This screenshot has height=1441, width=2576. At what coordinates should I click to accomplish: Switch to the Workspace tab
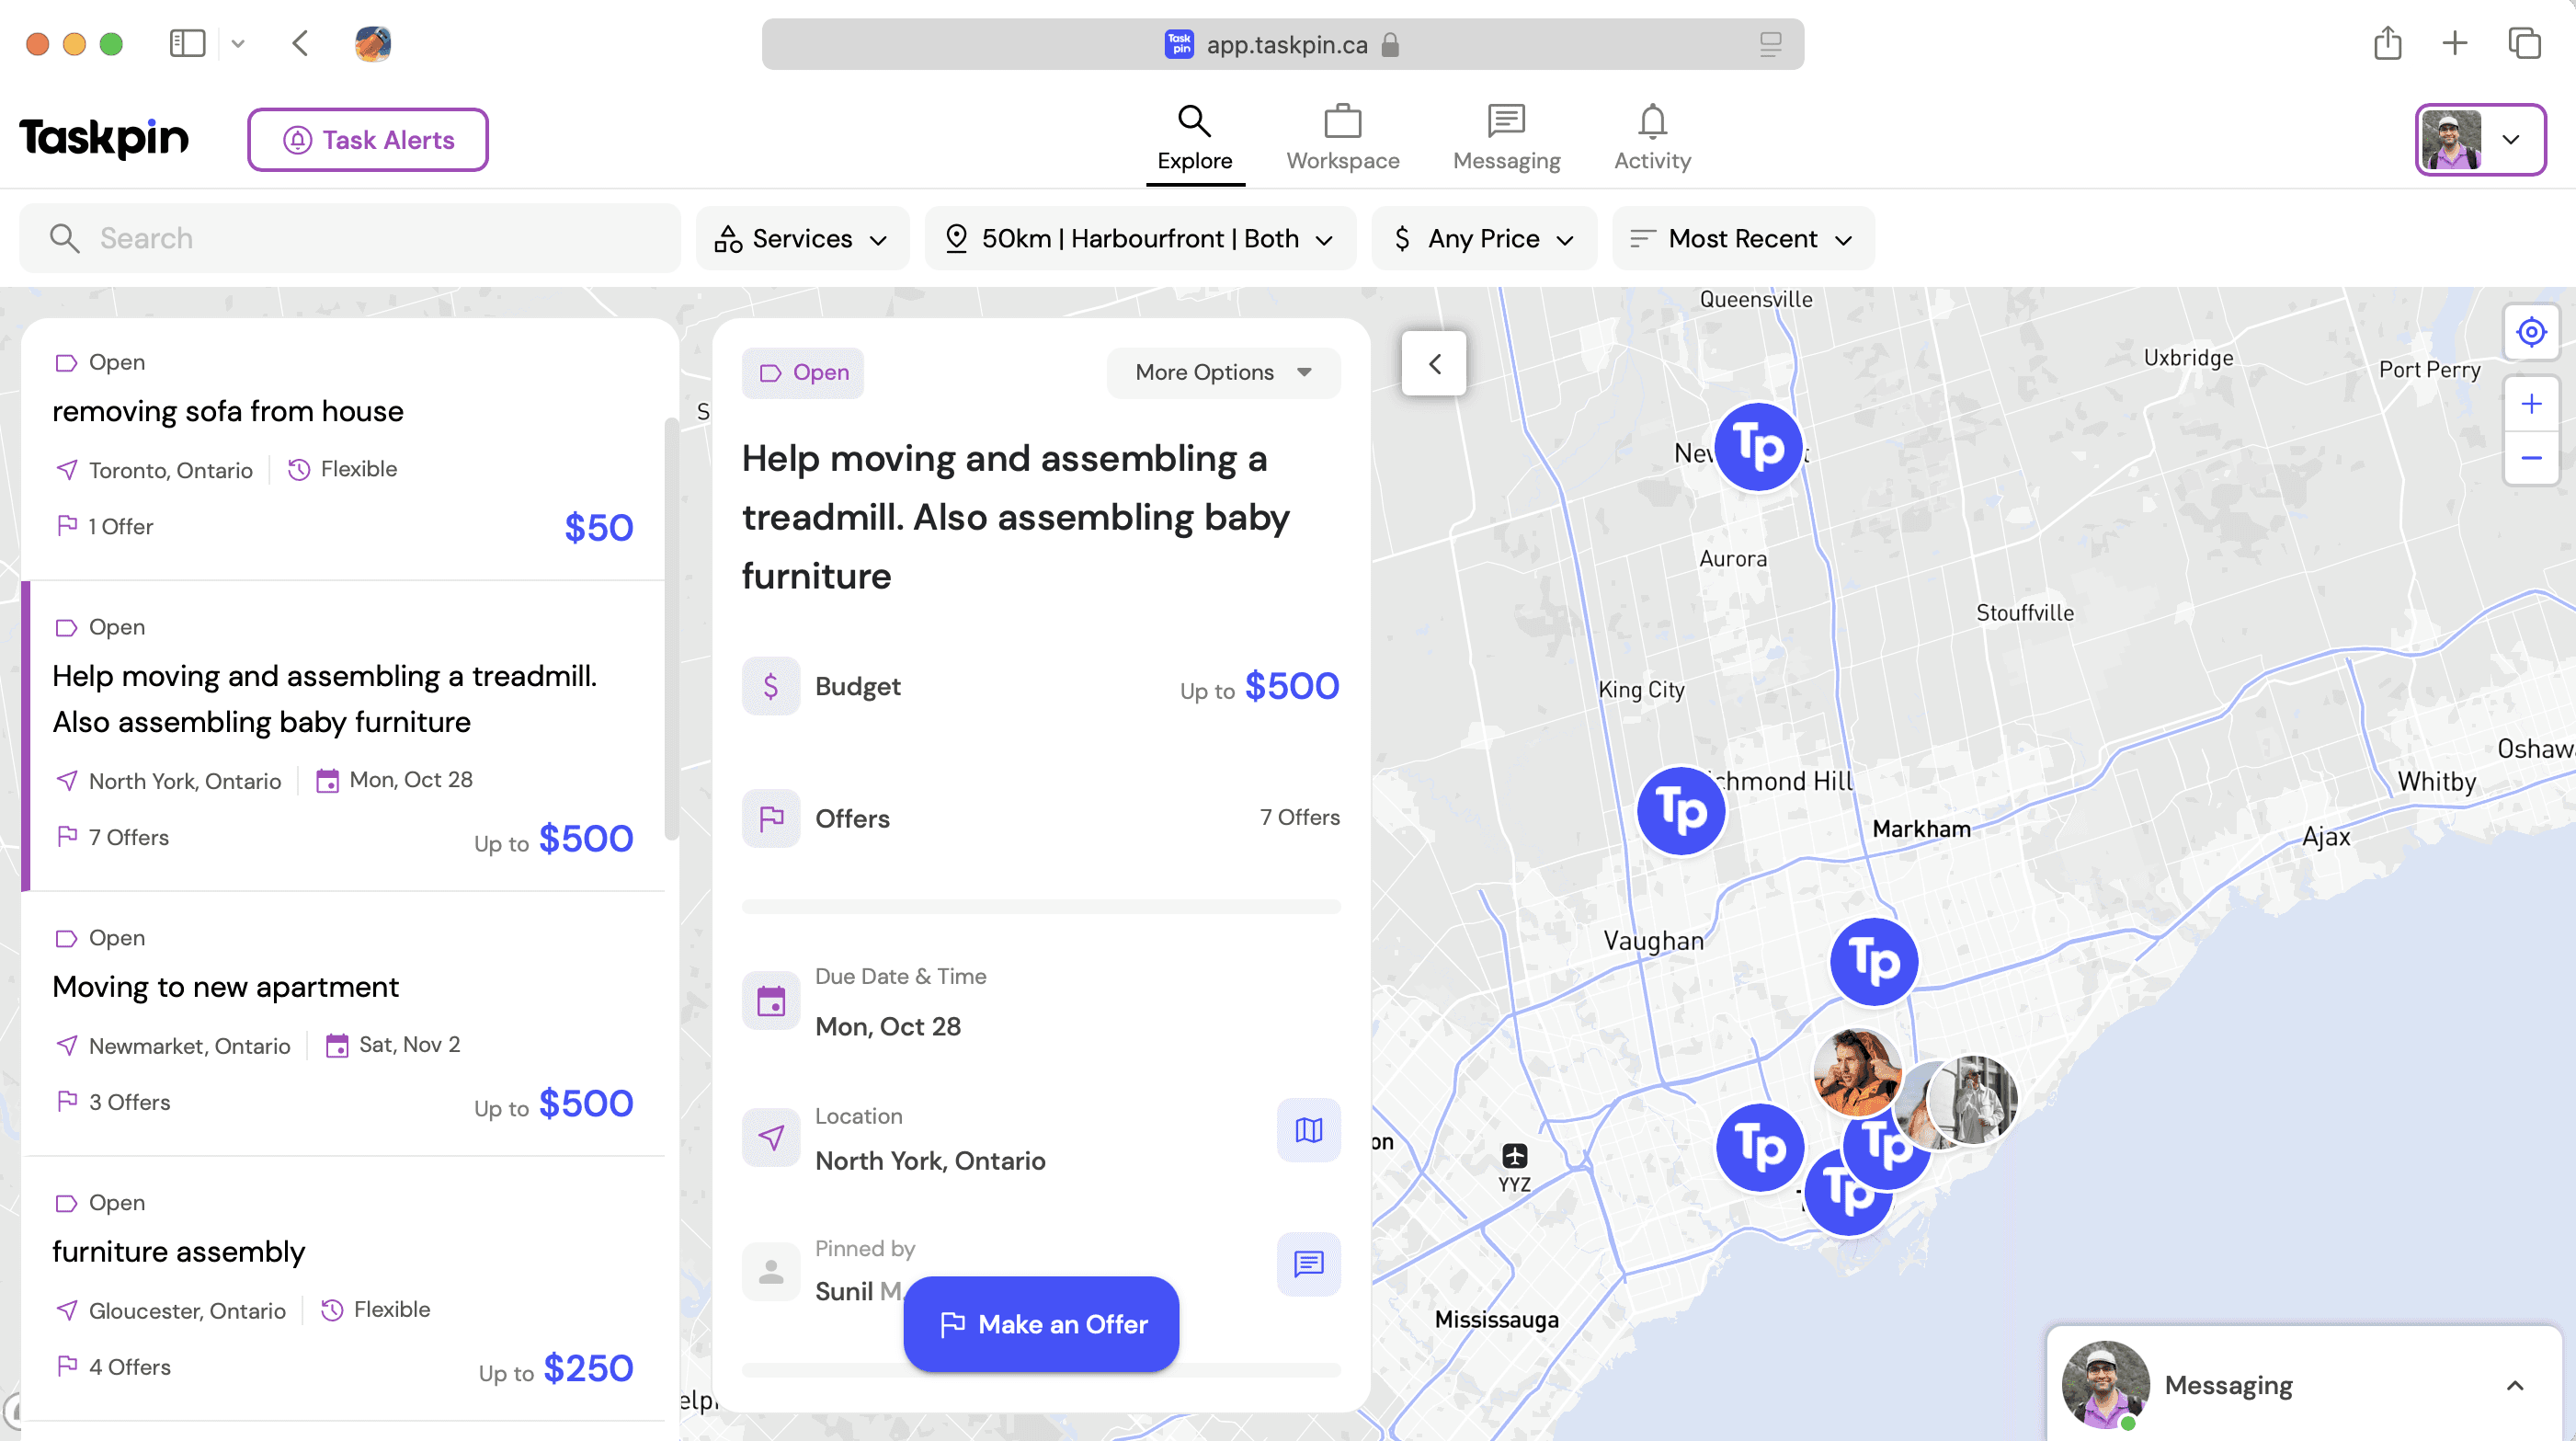1342,138
